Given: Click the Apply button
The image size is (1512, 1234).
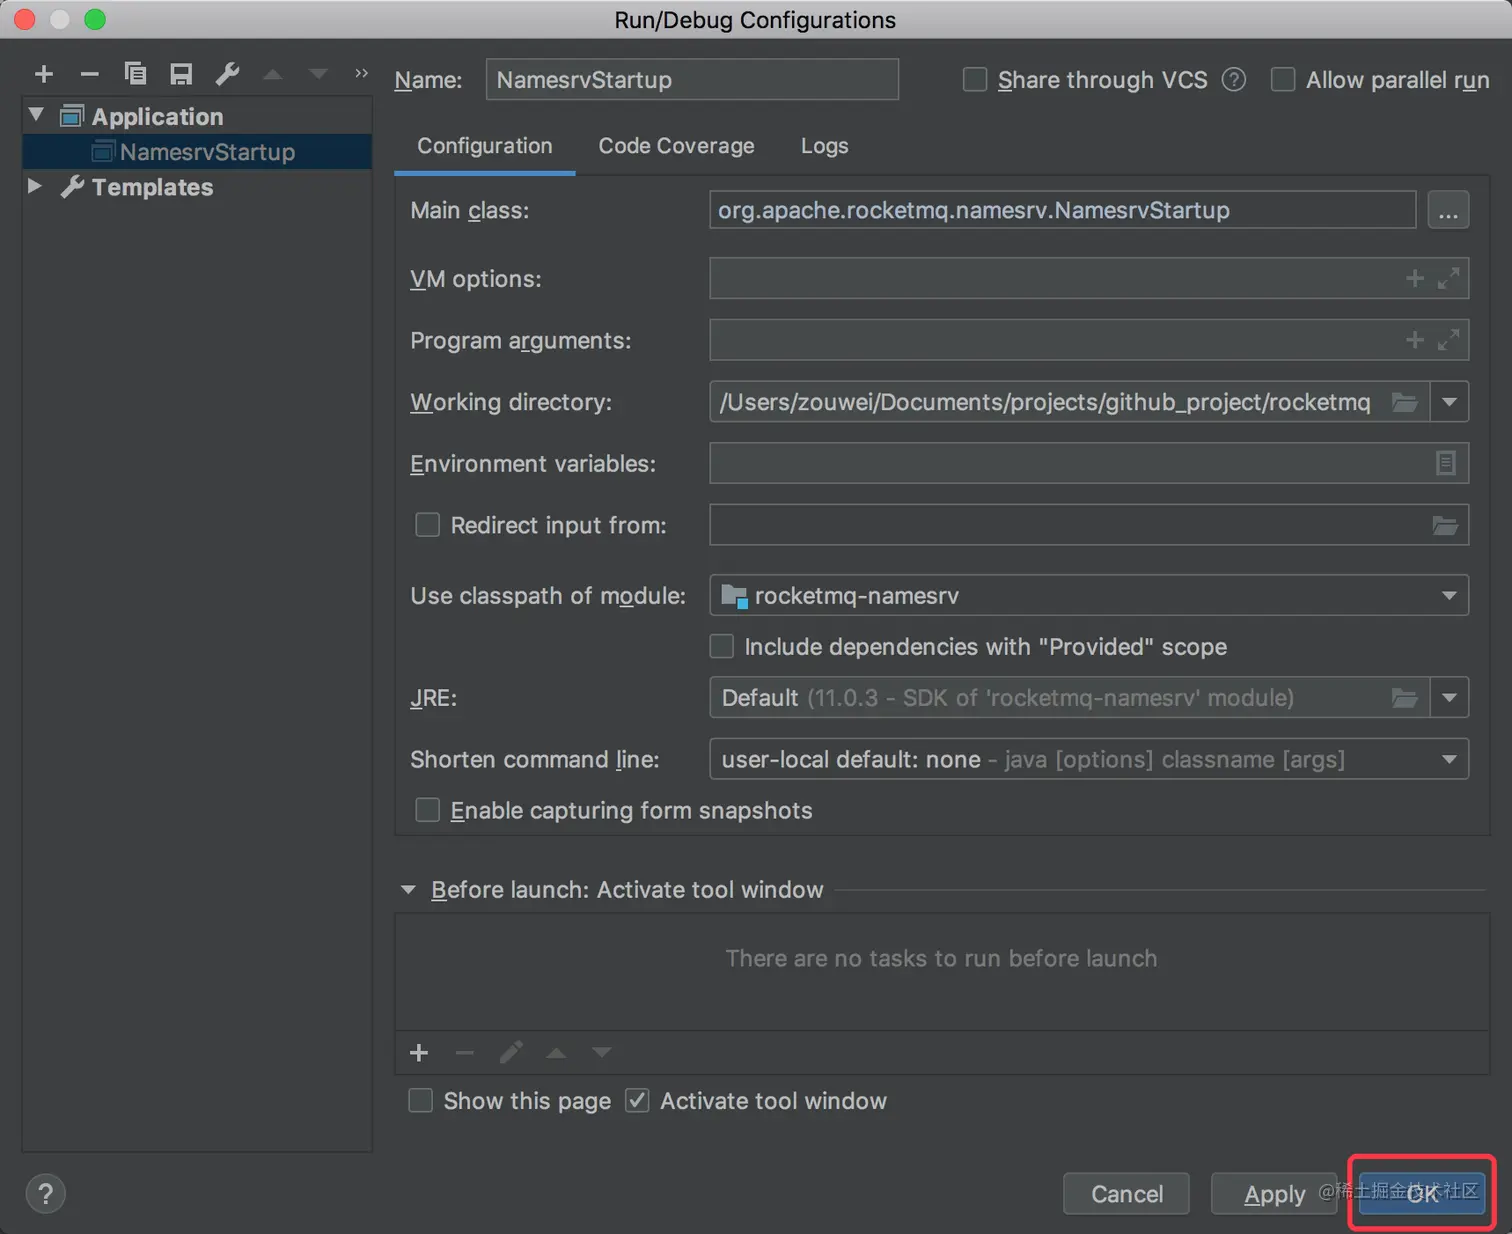Looking at the screenshot, I should coord(1274,1194).
